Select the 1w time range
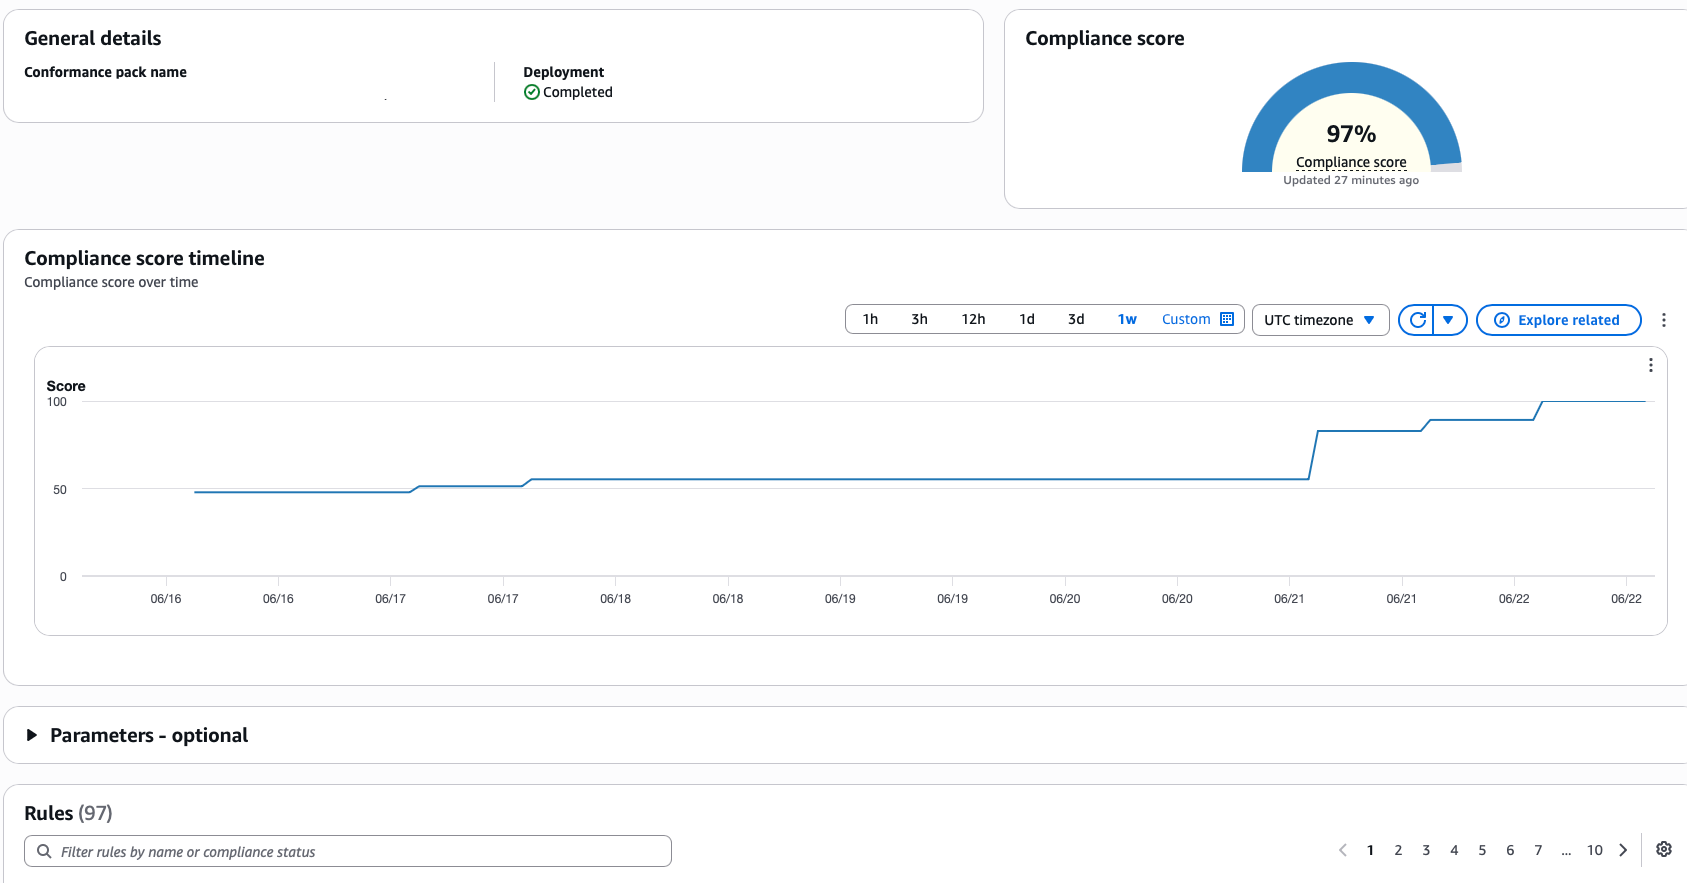 [1127, 319]
